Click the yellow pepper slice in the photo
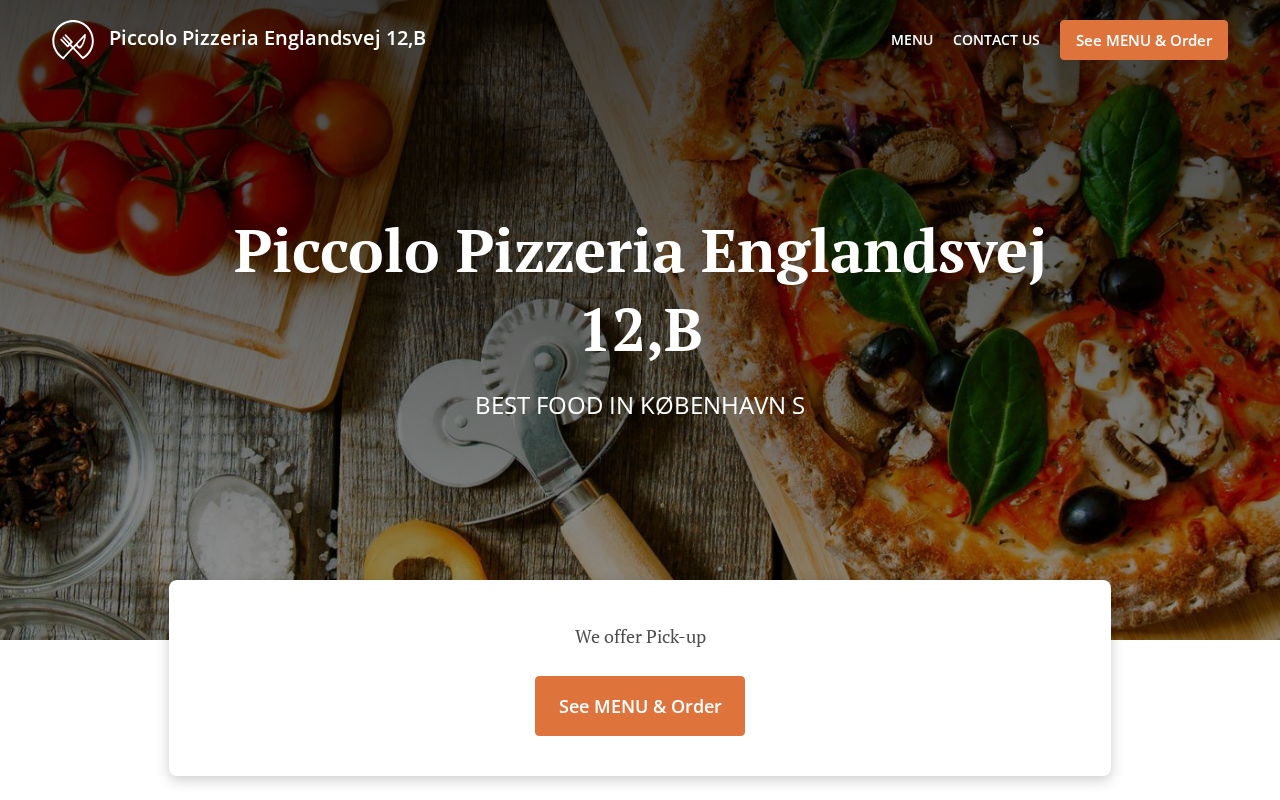The image size is (1280, 800). [x=420, y=550]
